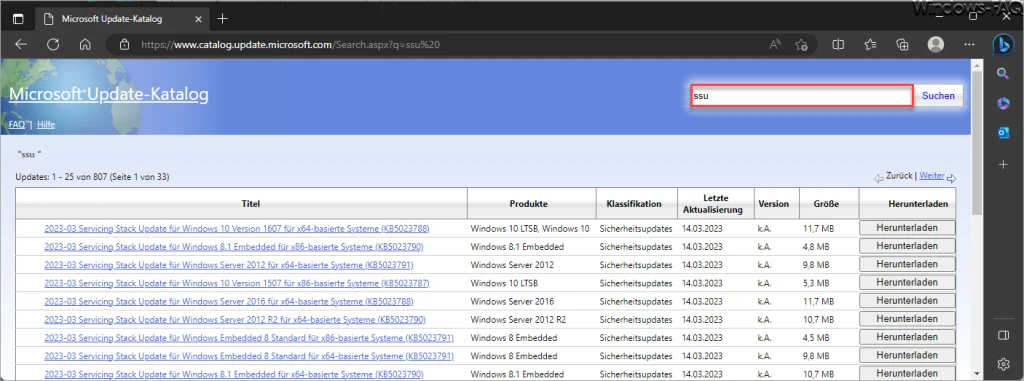Screen dimensions: 1024x381
Task: Click Herunterladen for Windows 10 Version 1507
Action: tap(907, 283)
